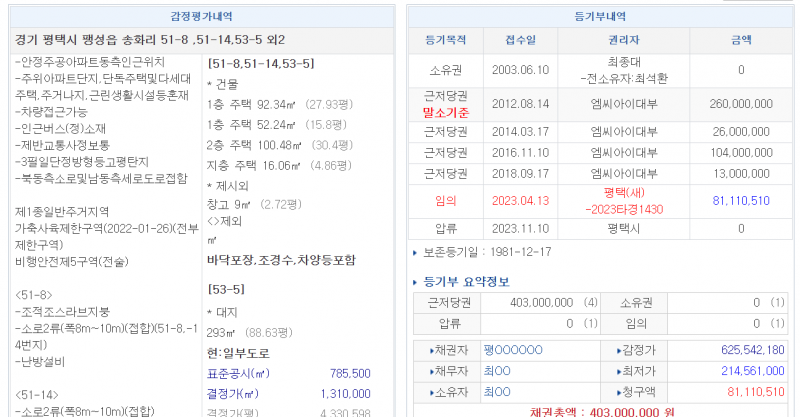Image resolution: width=800 pixels, height=417 pixels.
Task: Open the 감정평가내역 panel header
Action: click(202, 17)
